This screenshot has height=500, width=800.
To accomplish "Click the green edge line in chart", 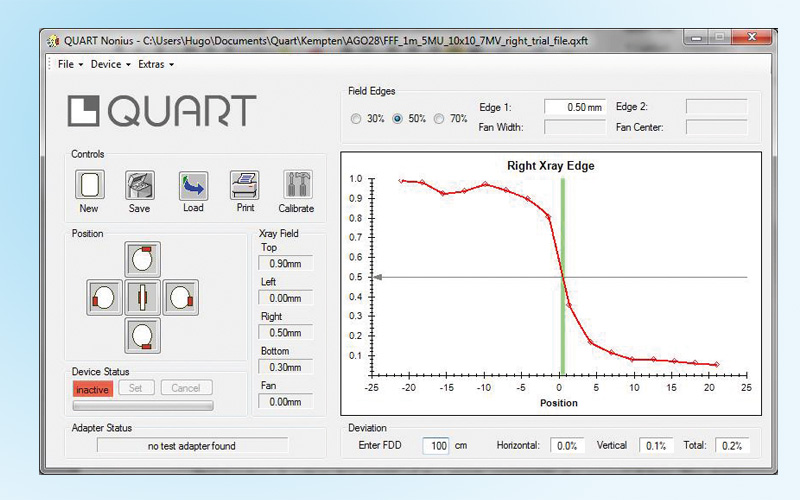I will click(x=563, y=277).
